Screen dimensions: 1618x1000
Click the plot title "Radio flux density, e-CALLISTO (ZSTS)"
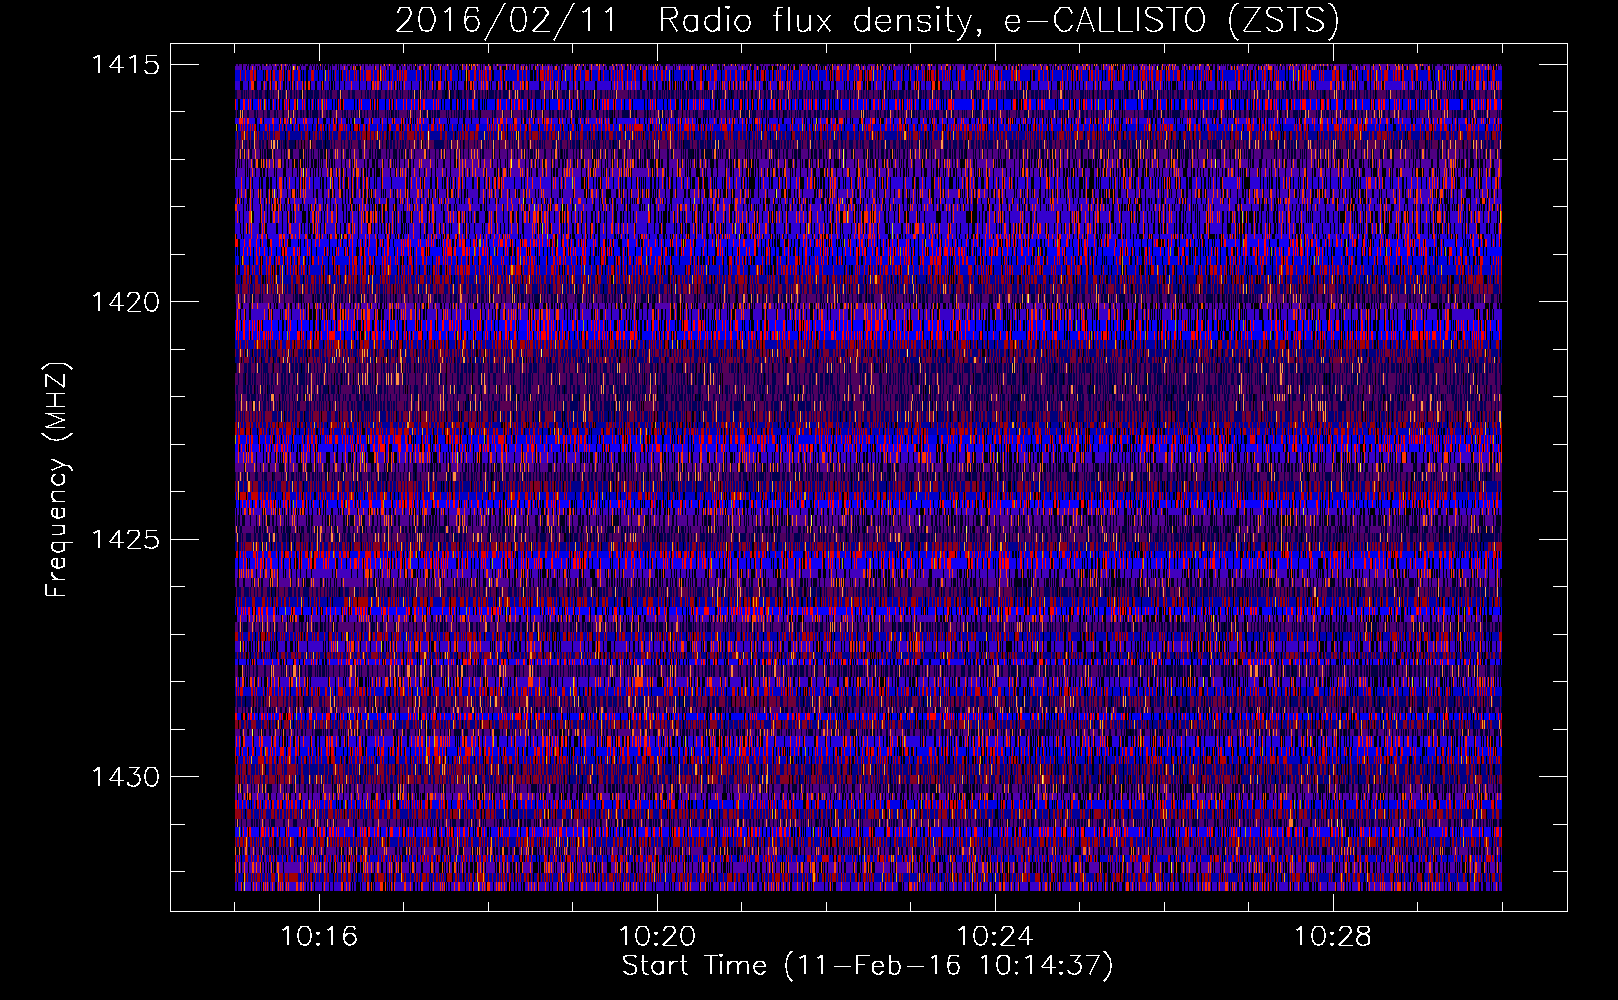click(999, 21)
